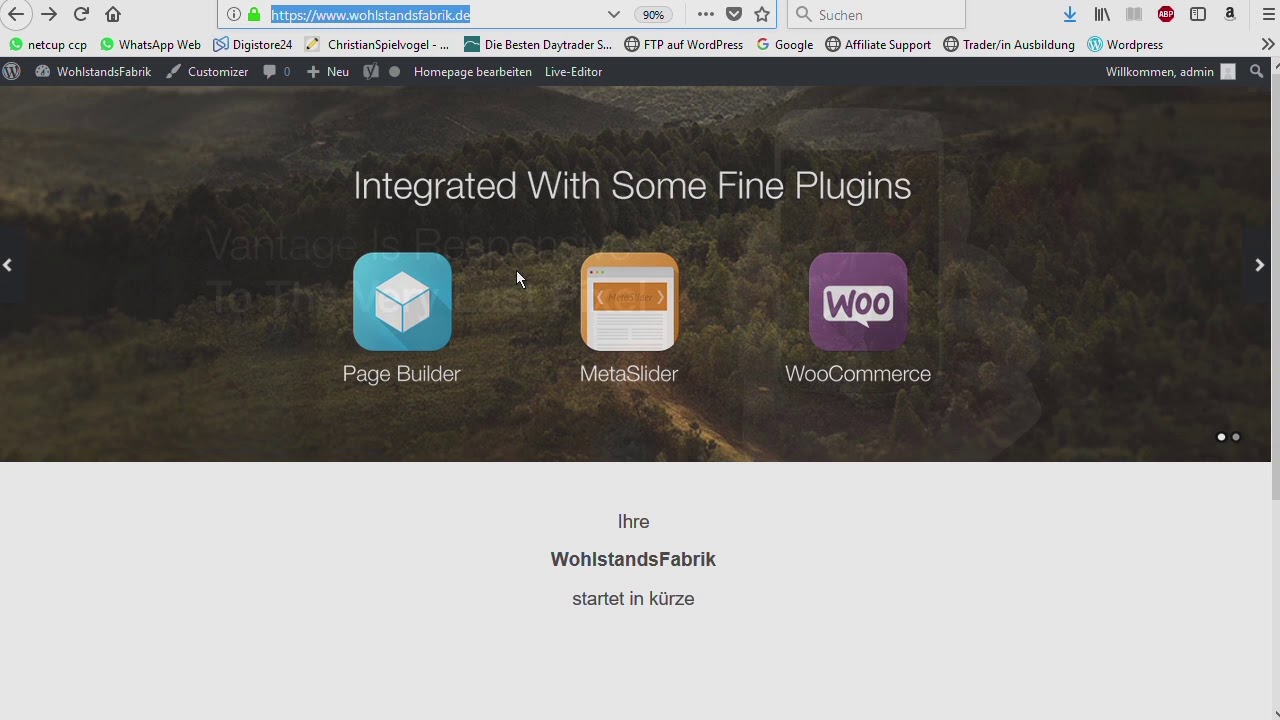This screenshot has width=1280, height=720.
Task: Open the Neu (new content) menu
Action: tap(328, 72)
